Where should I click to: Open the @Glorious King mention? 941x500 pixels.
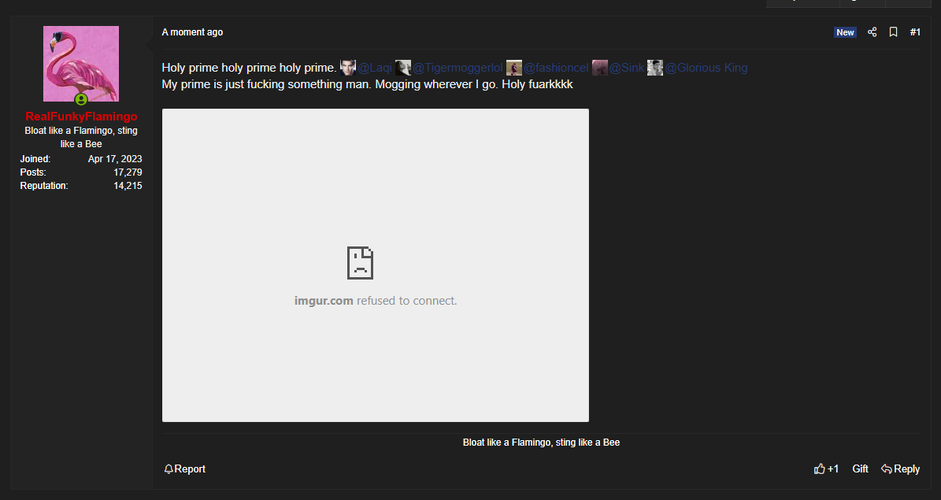[x=706, y=68]
